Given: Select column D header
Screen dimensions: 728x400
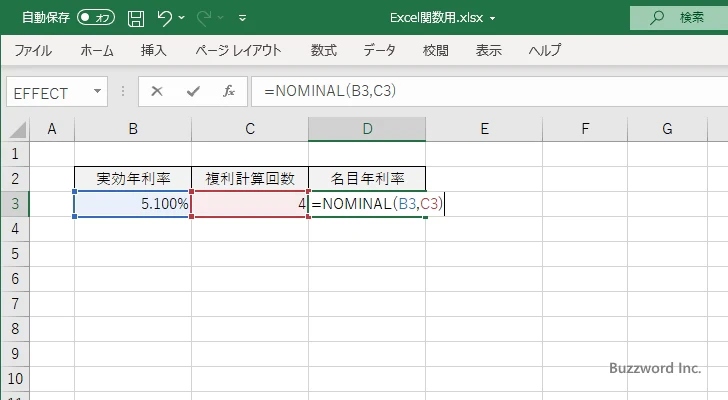Looking at the screenshot, I should pyautogui.click(x=367, y=129).
